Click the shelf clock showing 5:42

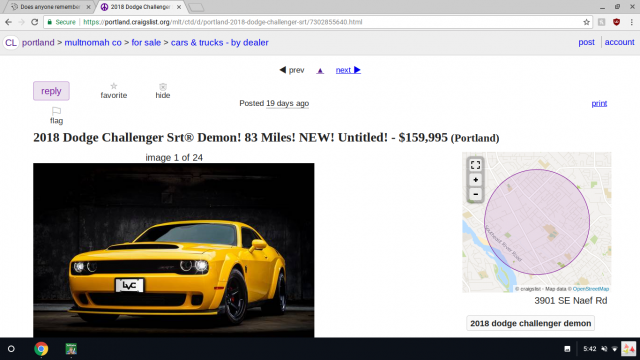point(589,349)
